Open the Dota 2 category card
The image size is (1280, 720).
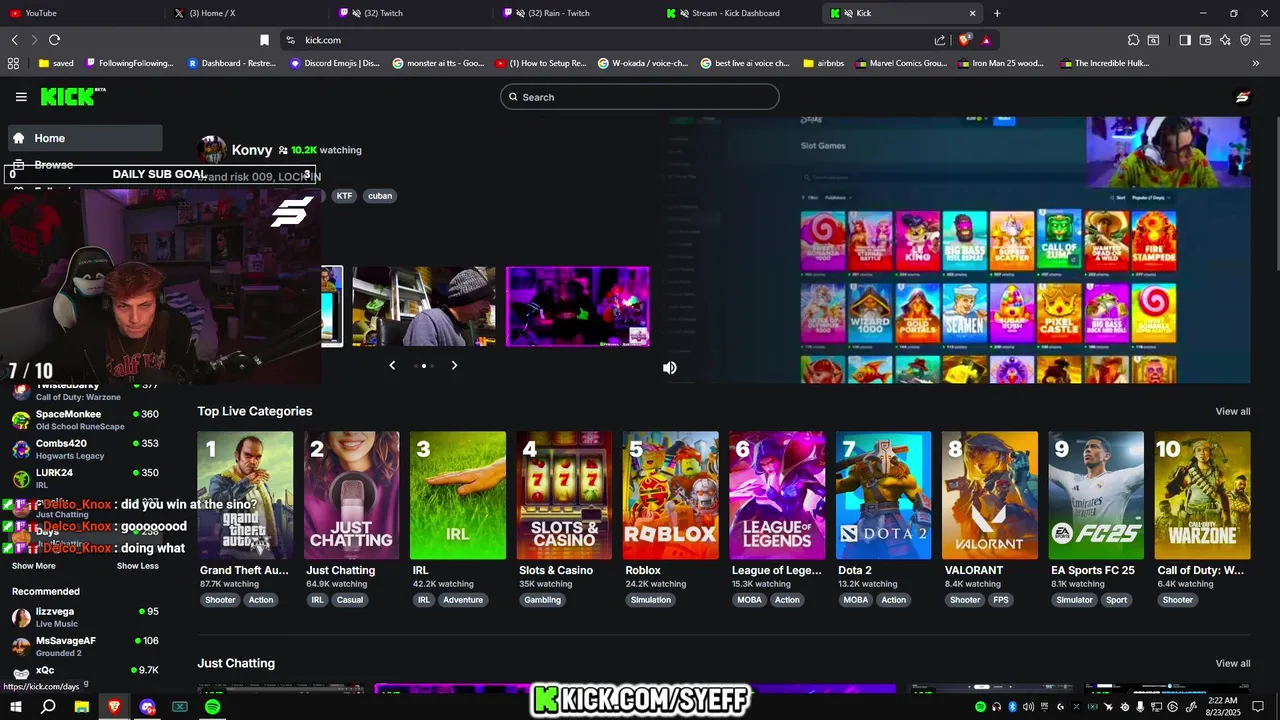click(x=883, y=495)
